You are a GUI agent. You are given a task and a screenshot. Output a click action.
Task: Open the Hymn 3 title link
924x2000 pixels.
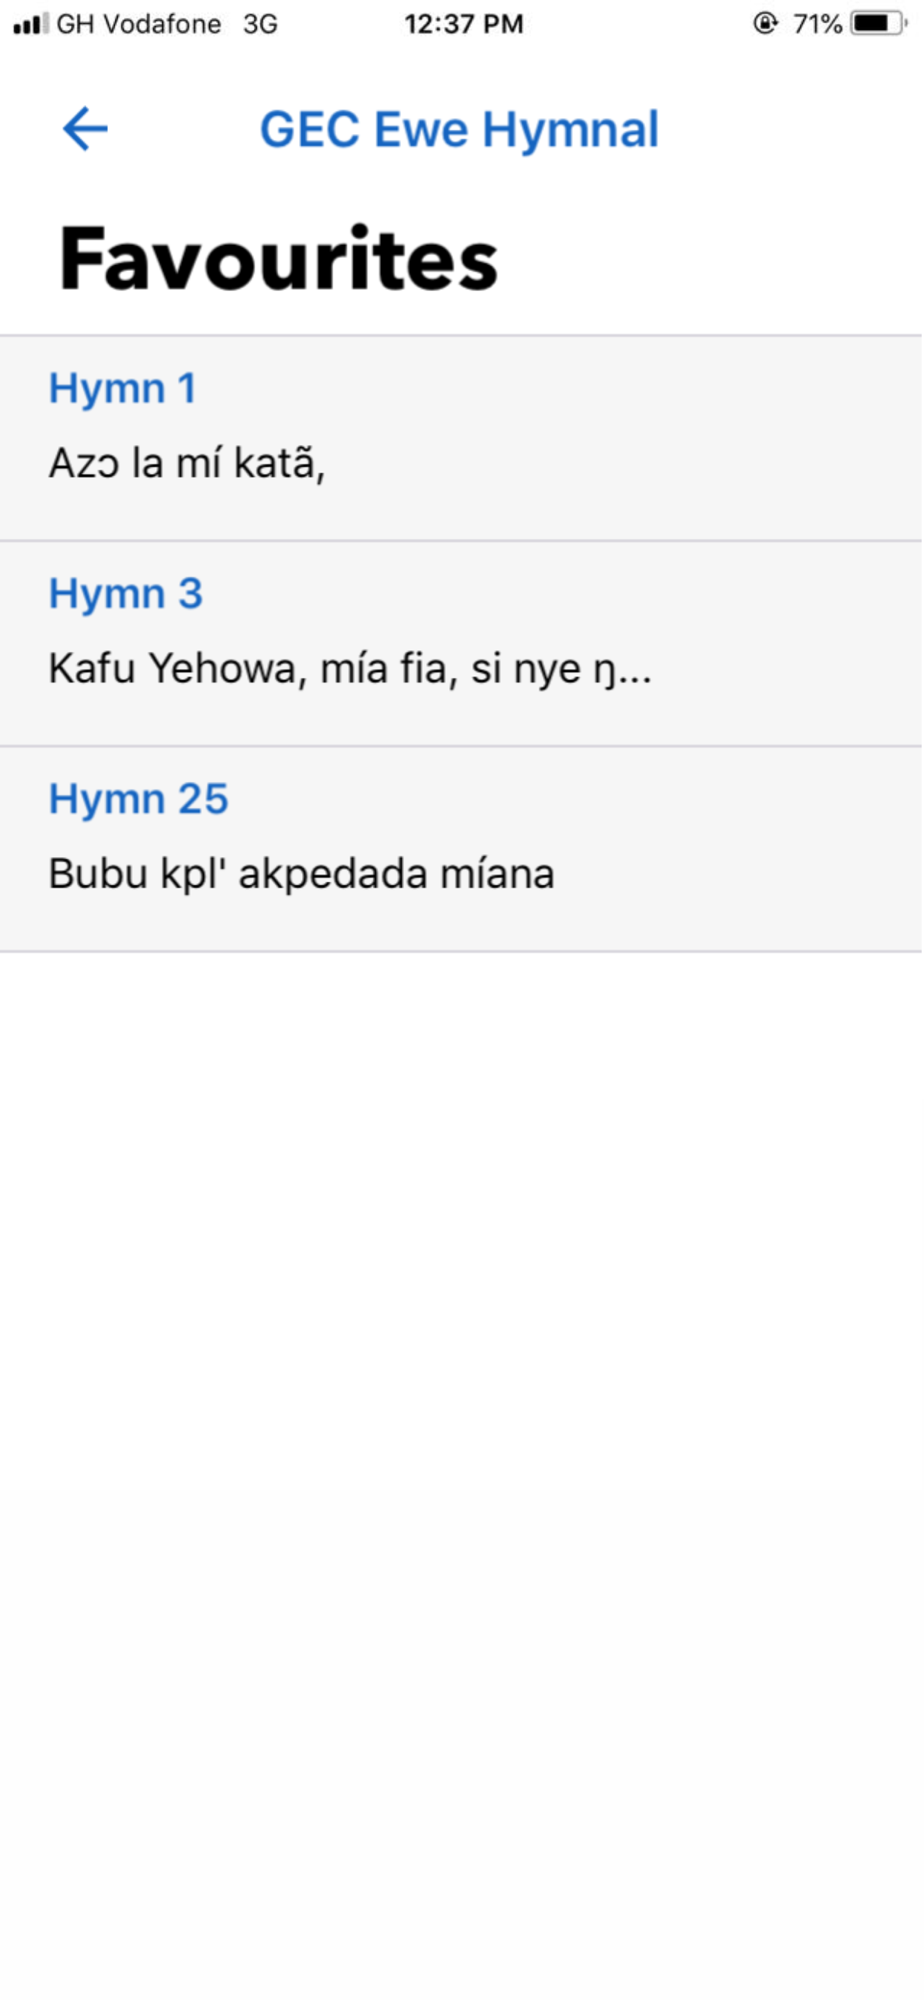[126, 594]
